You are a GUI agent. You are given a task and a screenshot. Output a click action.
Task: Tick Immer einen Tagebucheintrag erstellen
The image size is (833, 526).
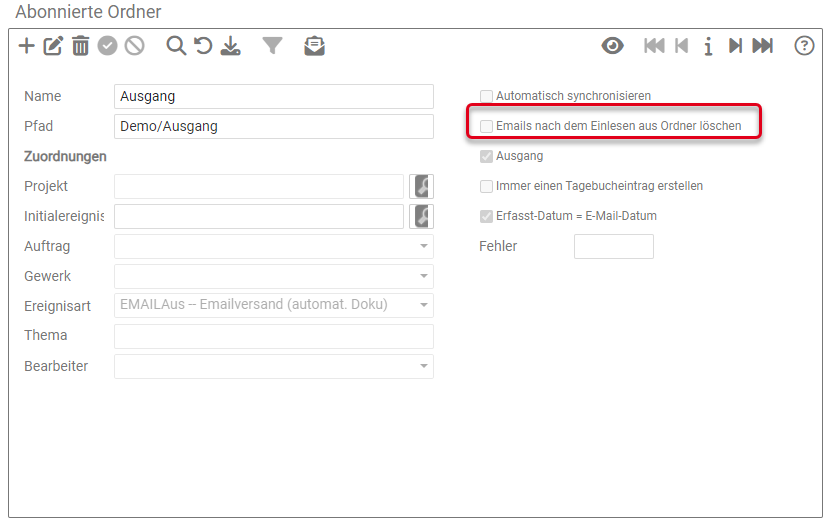tap(487, 186)
